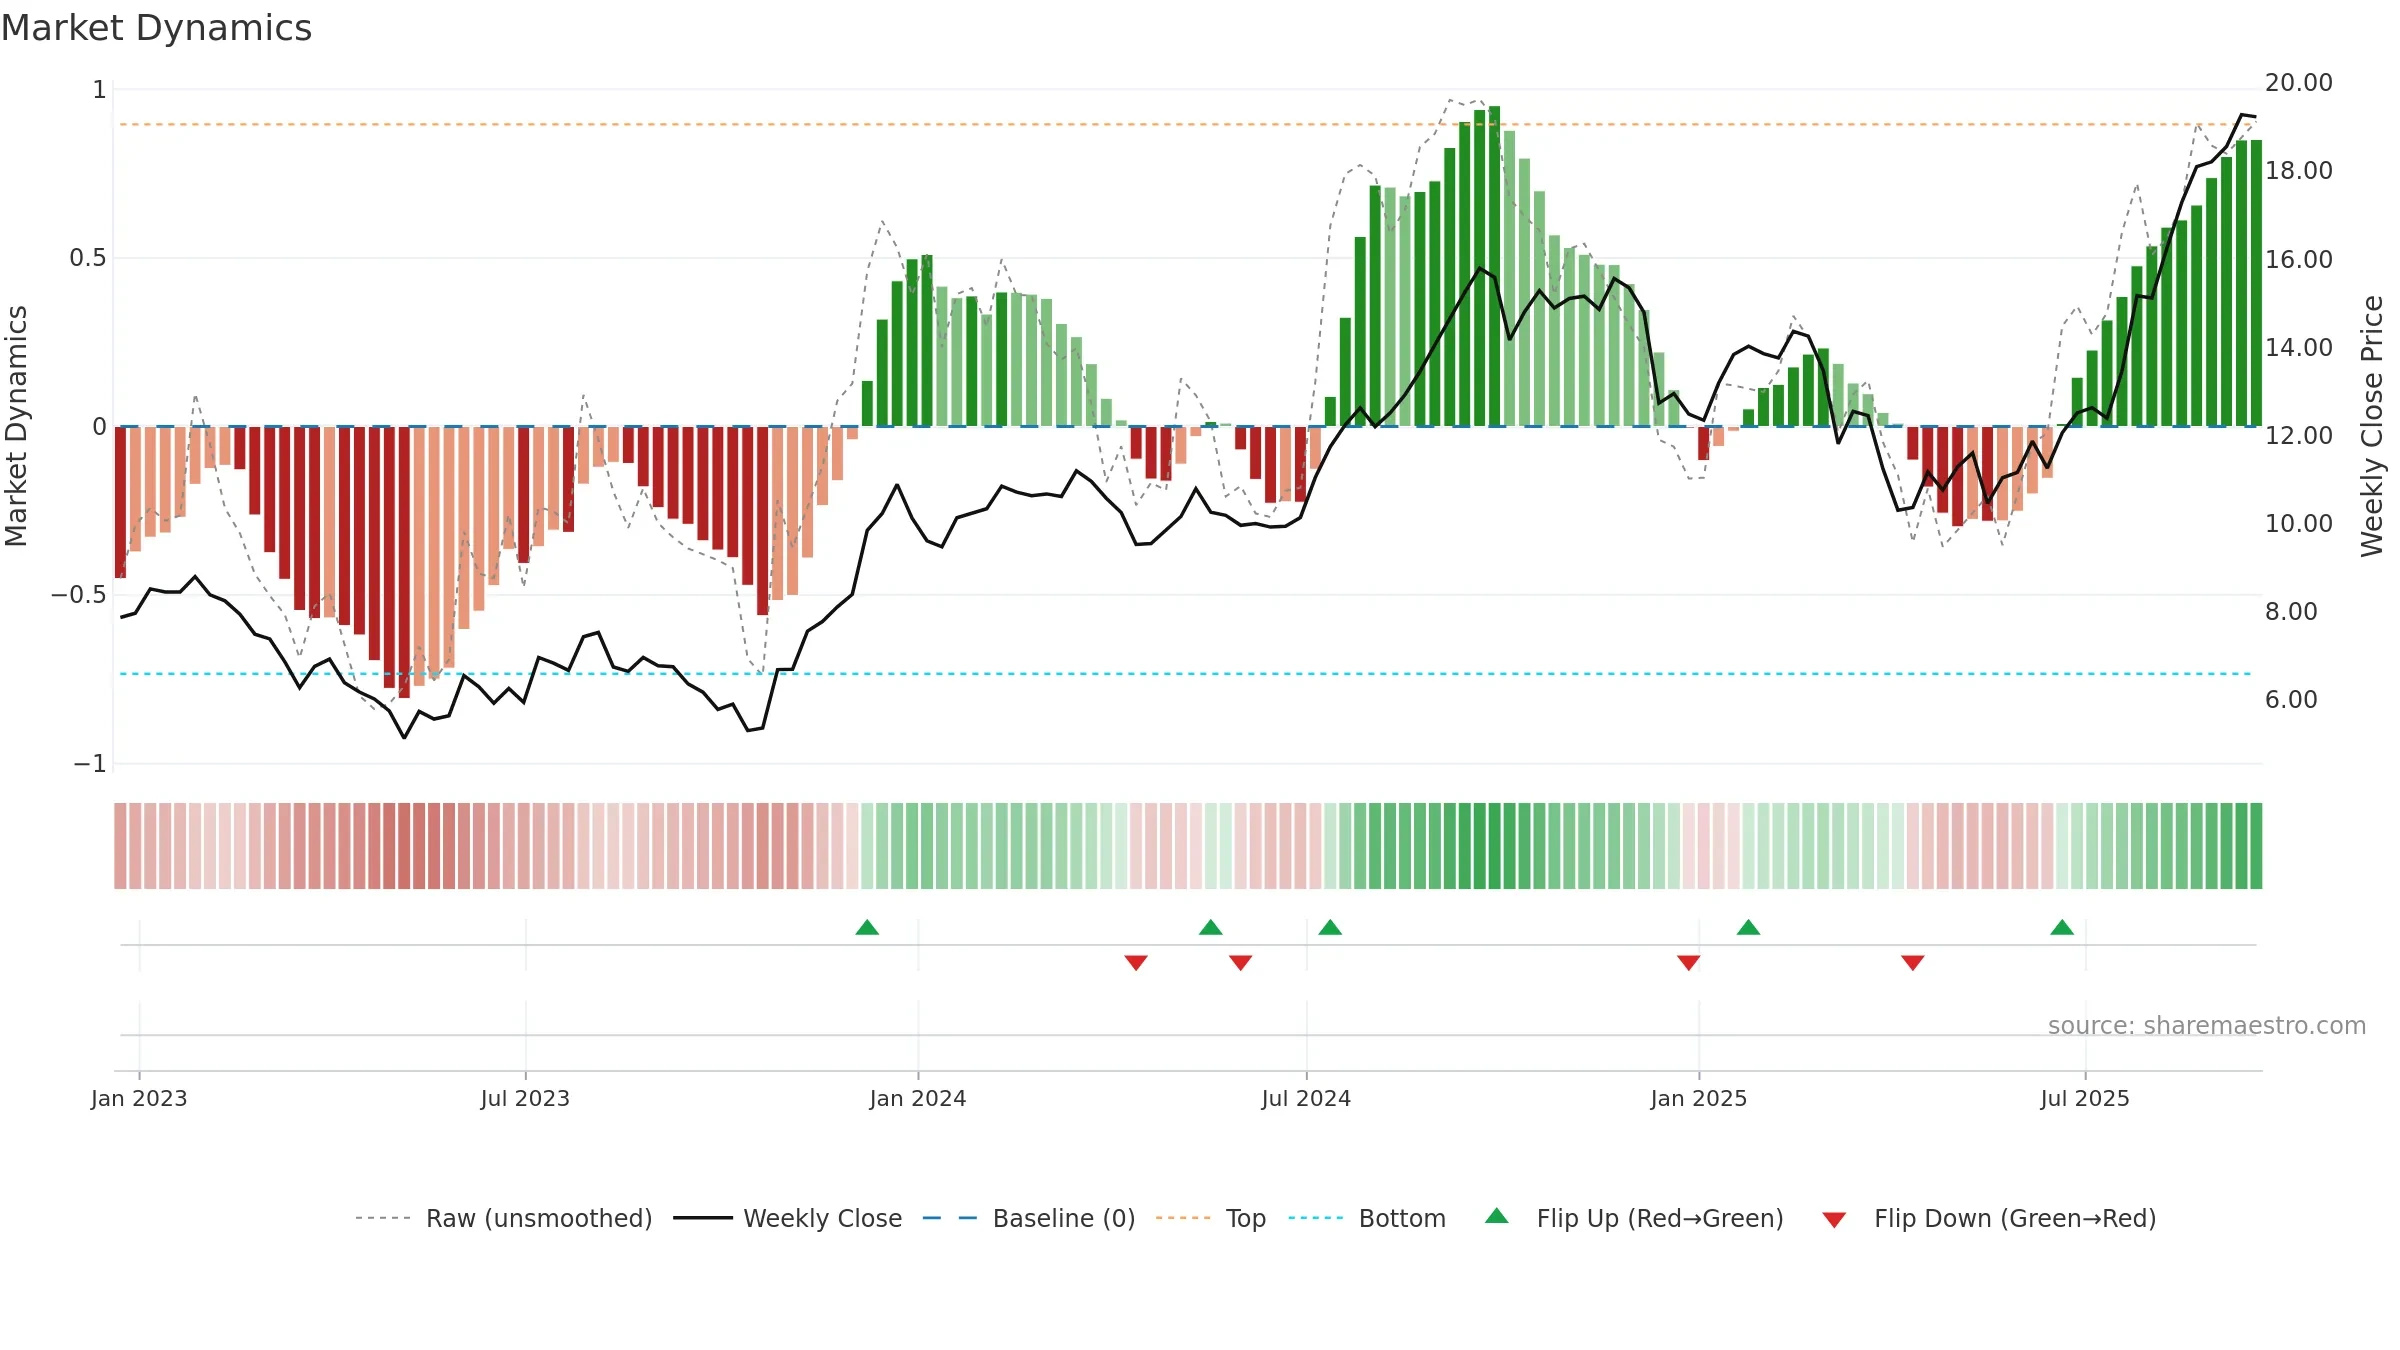The height and width of the screenshot is (1350, 2400).
Task: Click the rotated "Market Dynamics" left axis title
Action: coord(16,426)
